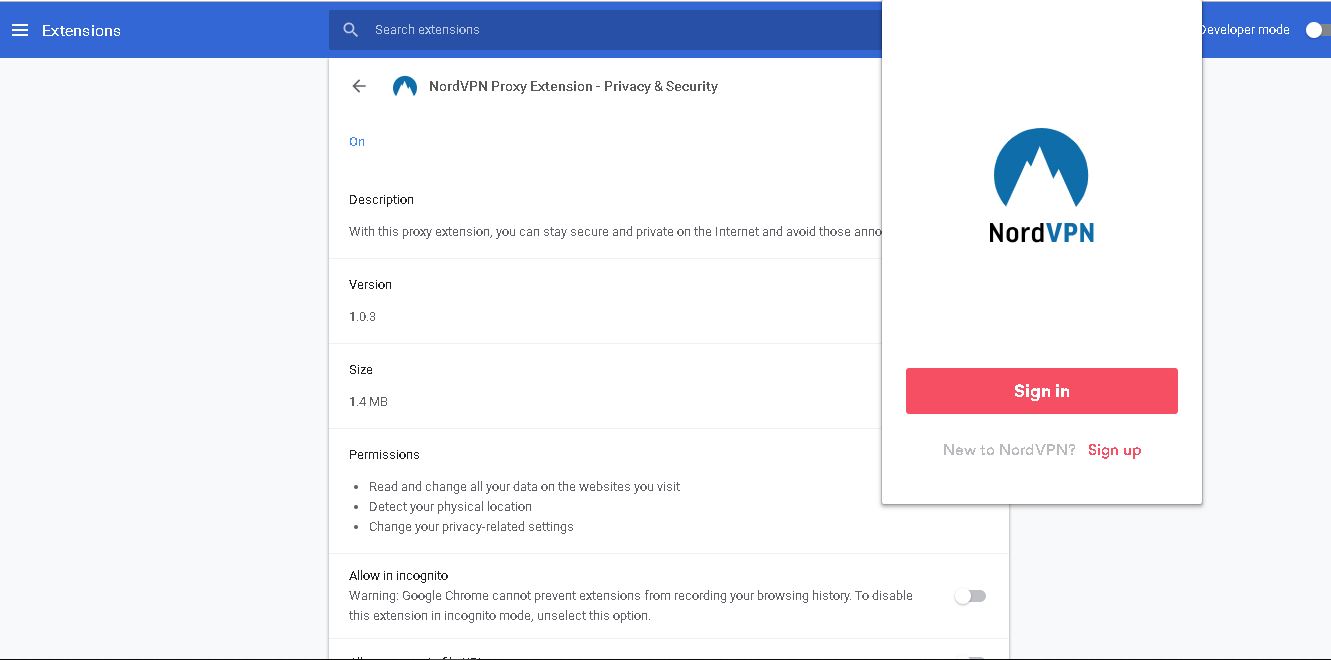Click the Permissions heading

tap(384, 455)
